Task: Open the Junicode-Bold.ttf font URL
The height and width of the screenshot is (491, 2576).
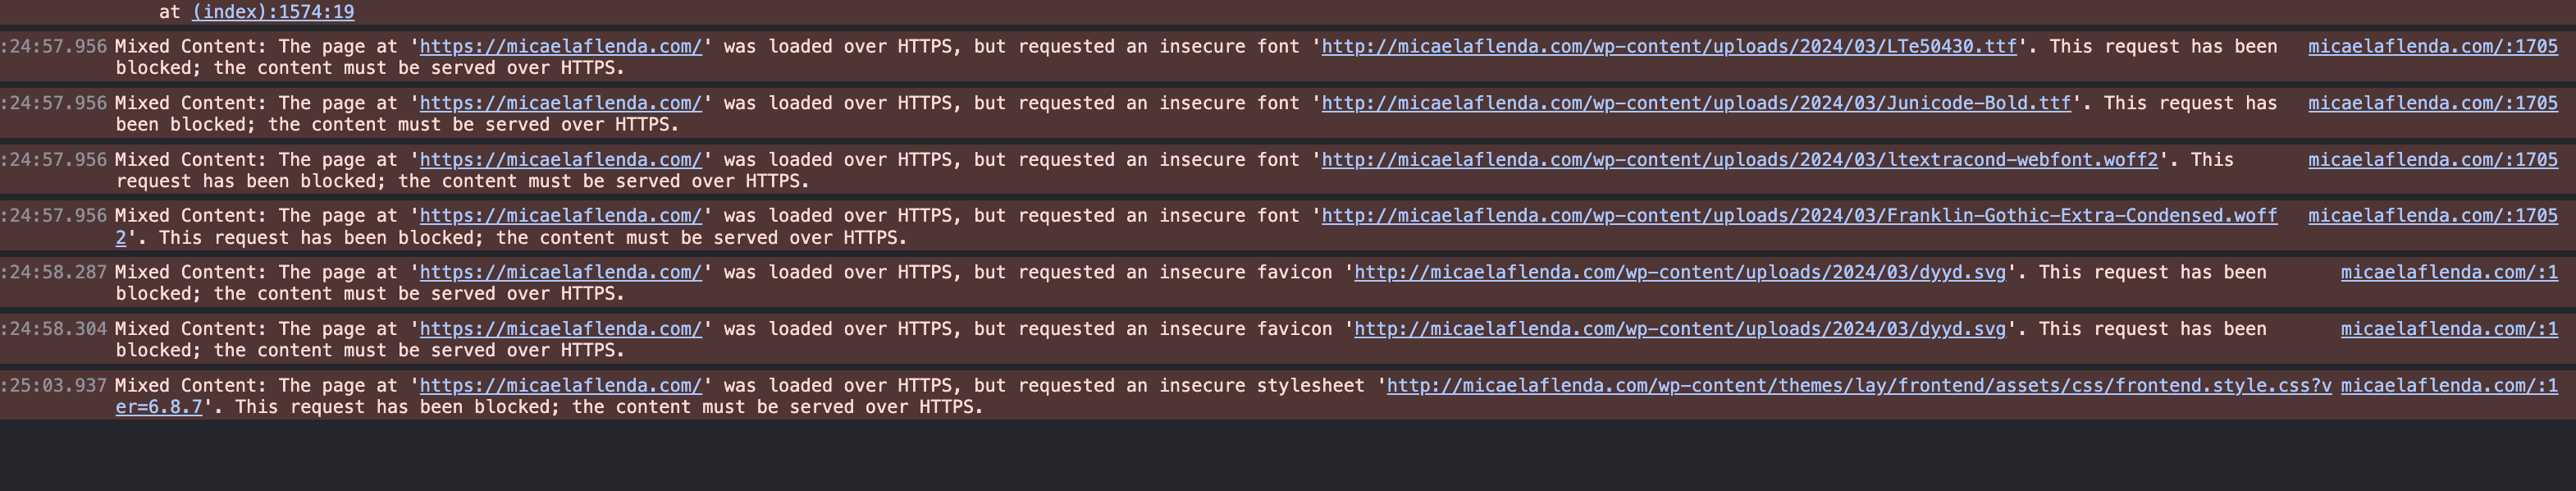Action: pos(1696,103)
